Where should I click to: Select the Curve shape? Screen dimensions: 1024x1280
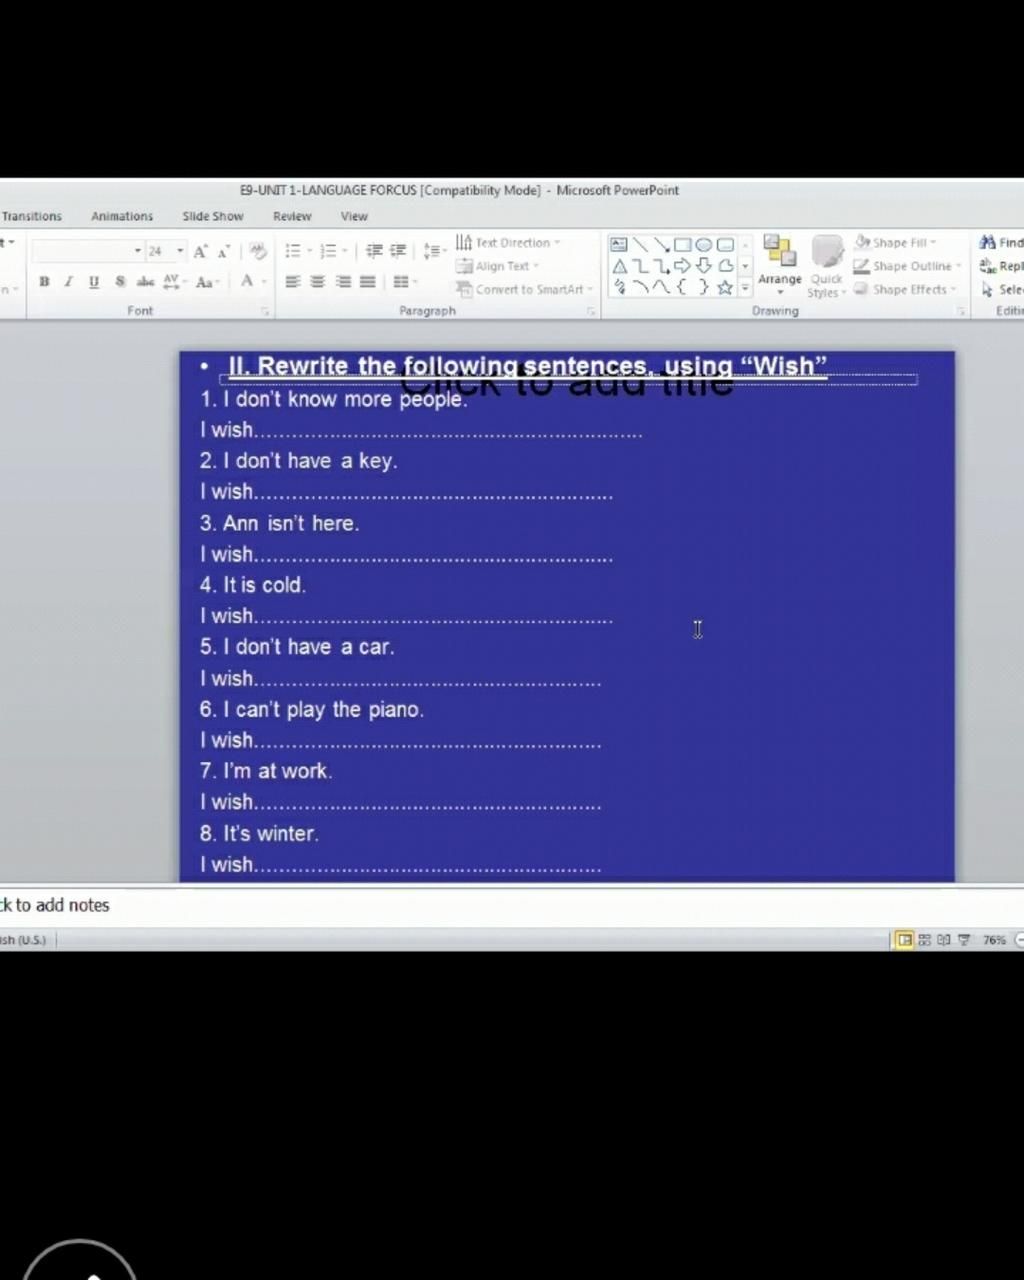[661, 288]
